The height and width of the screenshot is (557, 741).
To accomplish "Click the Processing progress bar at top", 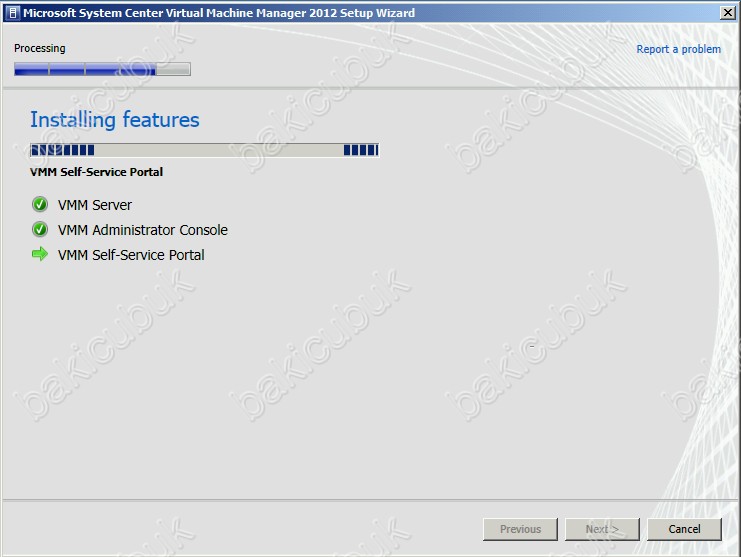I will [x=102, y=69].
